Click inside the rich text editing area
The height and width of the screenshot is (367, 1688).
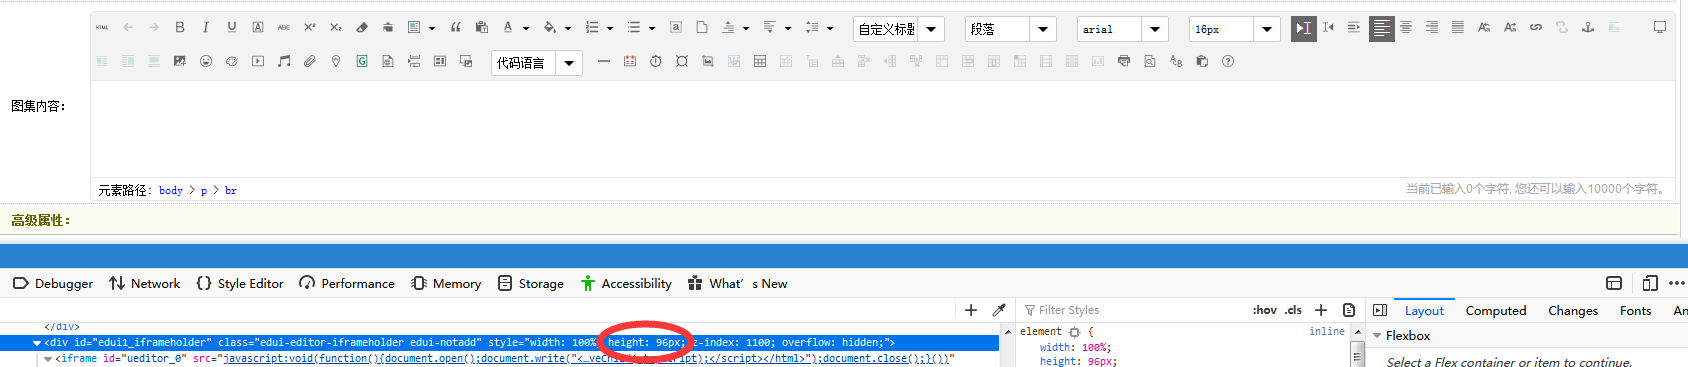pyautogui.click(x=882, y=128)
